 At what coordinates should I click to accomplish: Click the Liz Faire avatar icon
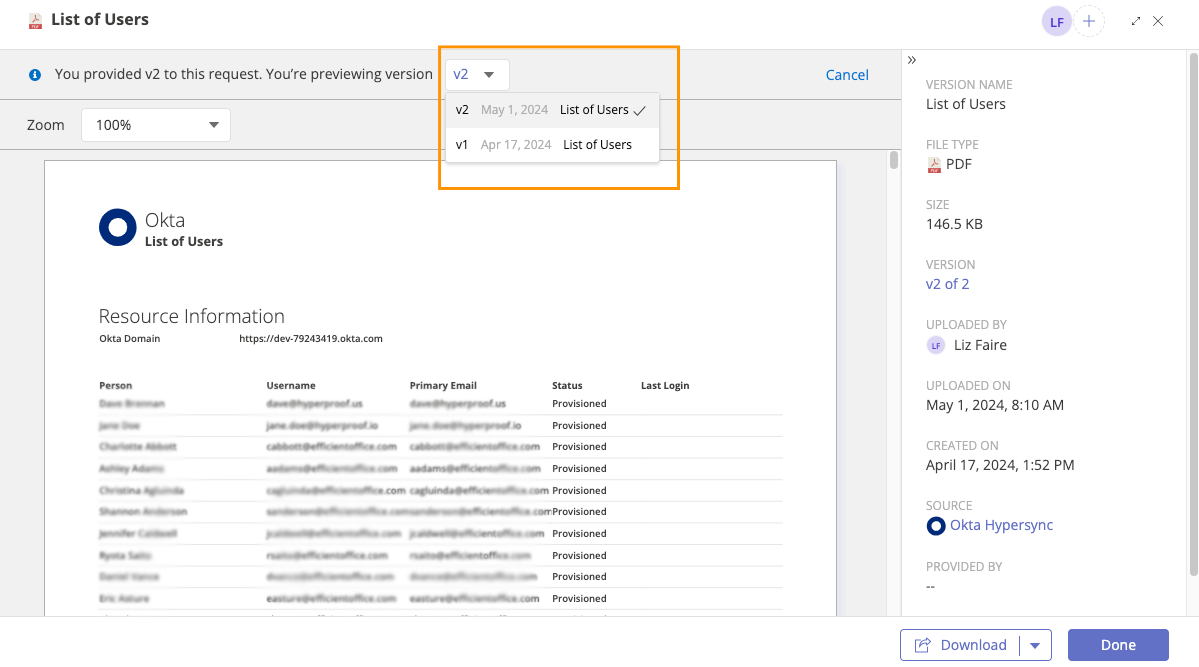pos(936,346)
